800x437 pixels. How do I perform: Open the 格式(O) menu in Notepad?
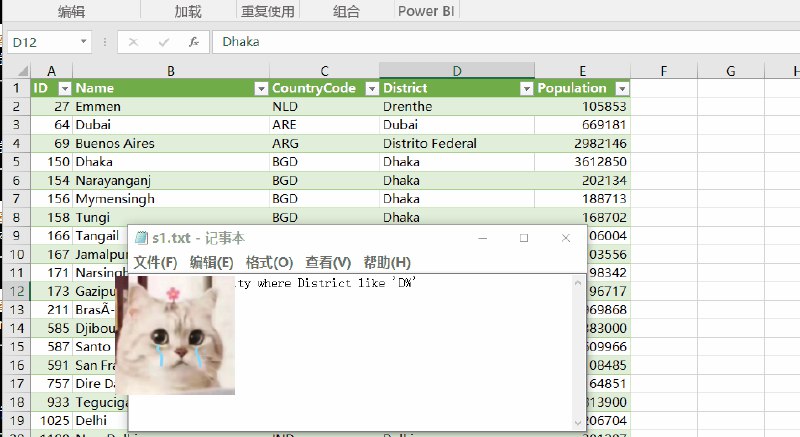(269, 263)
